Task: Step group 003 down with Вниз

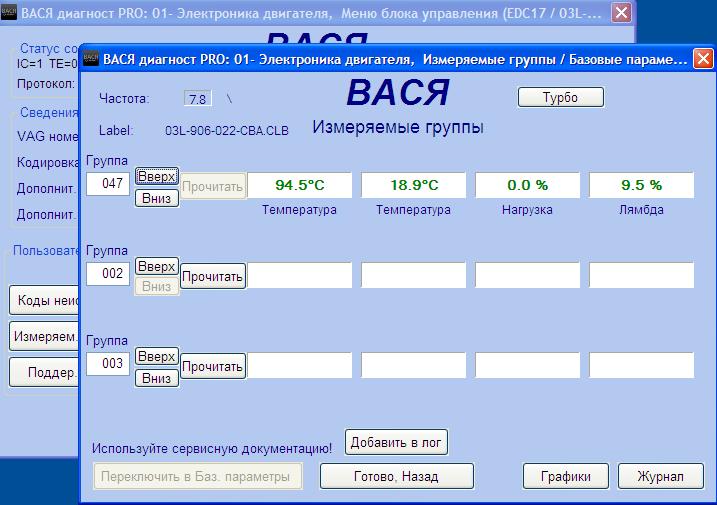Action: tap(156, 378)
